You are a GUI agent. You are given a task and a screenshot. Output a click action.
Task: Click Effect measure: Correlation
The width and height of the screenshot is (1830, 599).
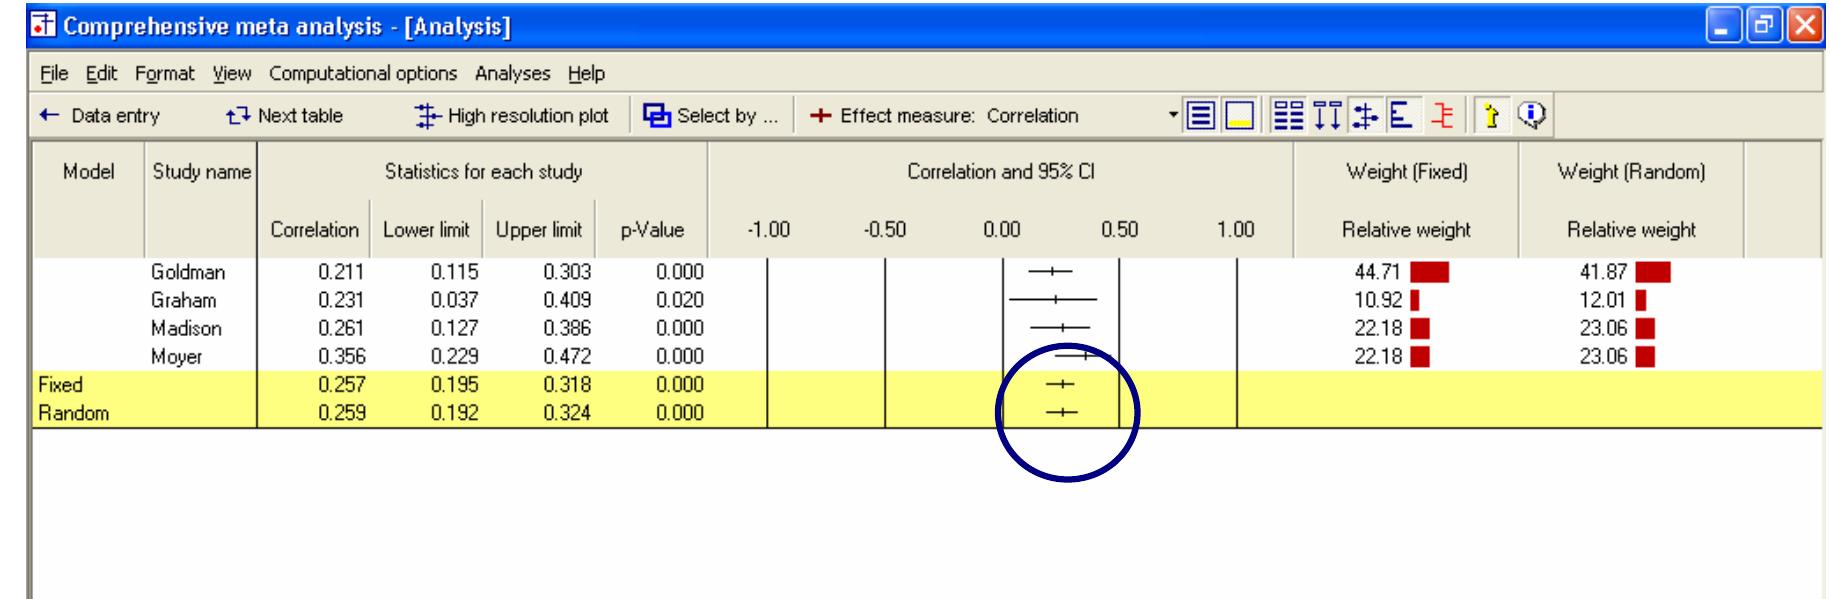(944, 116)
